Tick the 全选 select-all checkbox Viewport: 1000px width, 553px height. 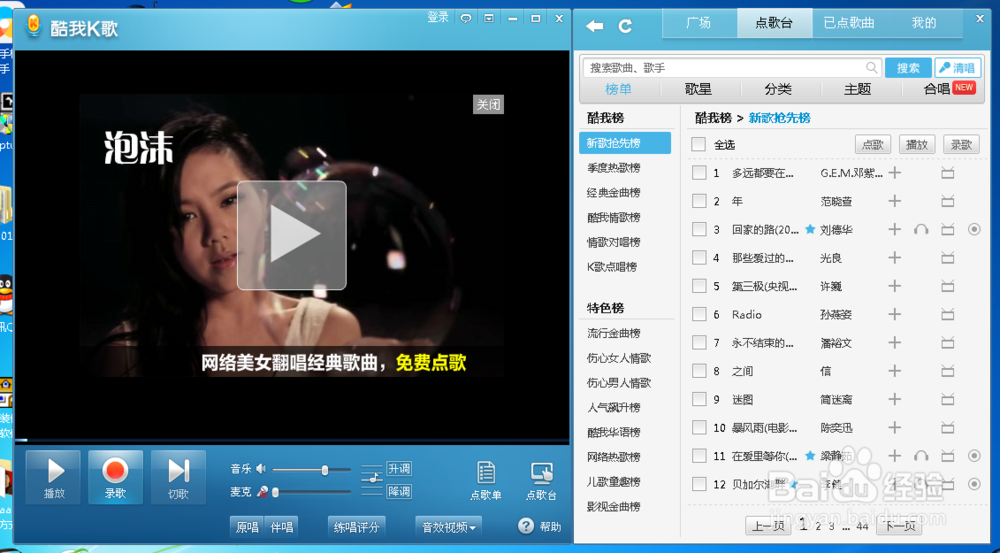[x=698, y=145]
